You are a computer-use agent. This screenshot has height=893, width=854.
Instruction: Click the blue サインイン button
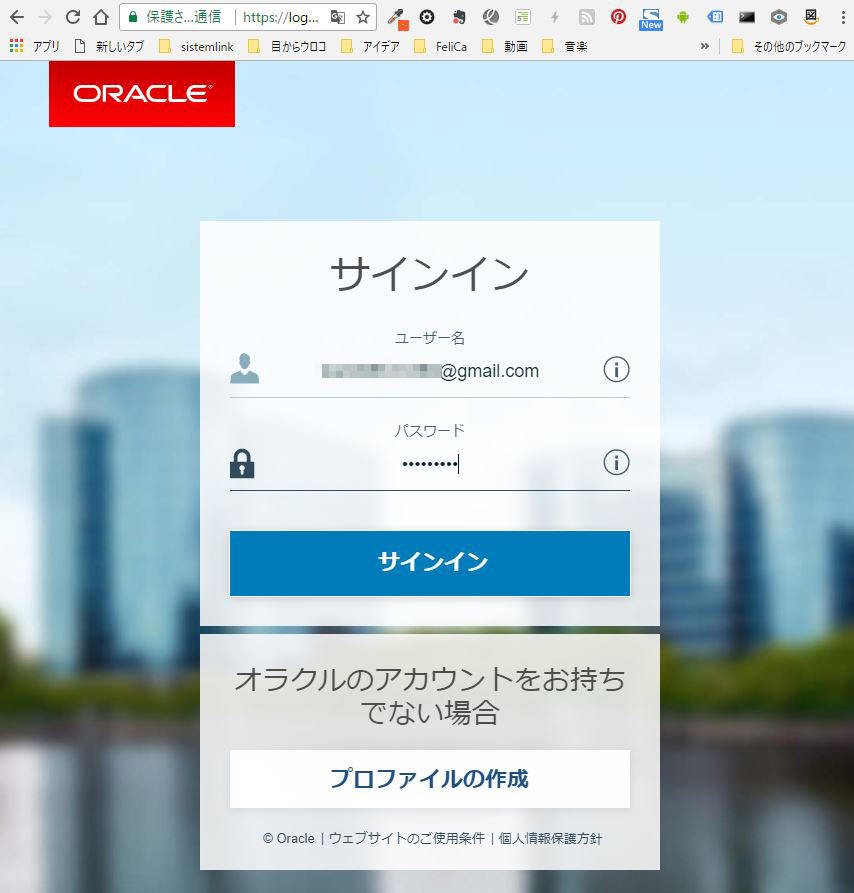click(x=430, y=563)
